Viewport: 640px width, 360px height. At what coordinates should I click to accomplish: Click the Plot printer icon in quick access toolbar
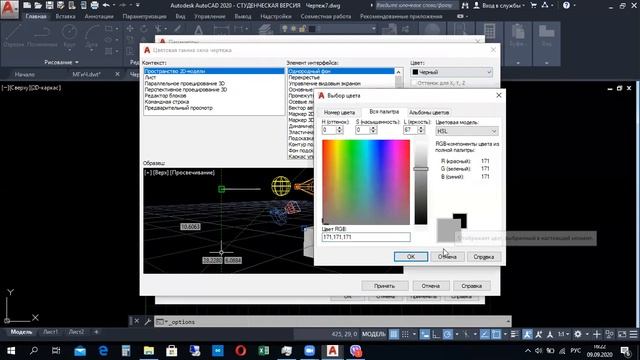(94, 5)
